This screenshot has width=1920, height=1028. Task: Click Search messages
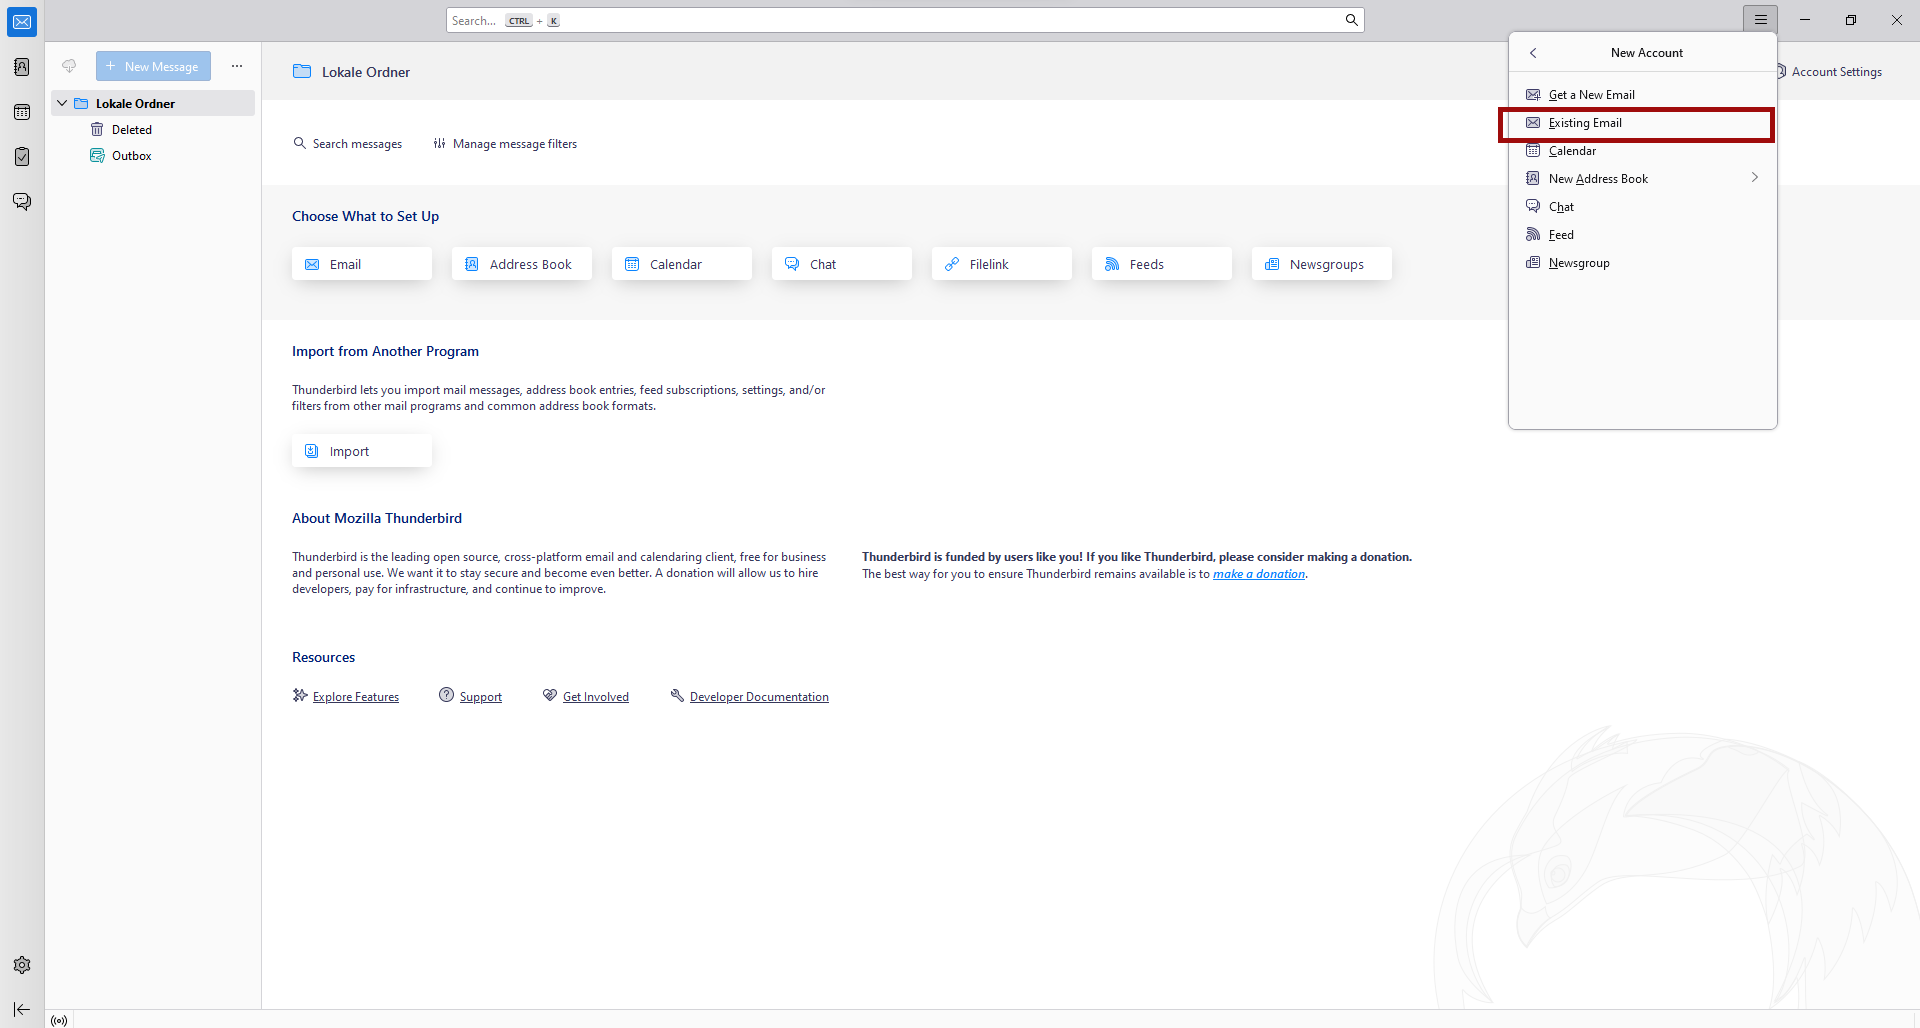click(347, 144)
